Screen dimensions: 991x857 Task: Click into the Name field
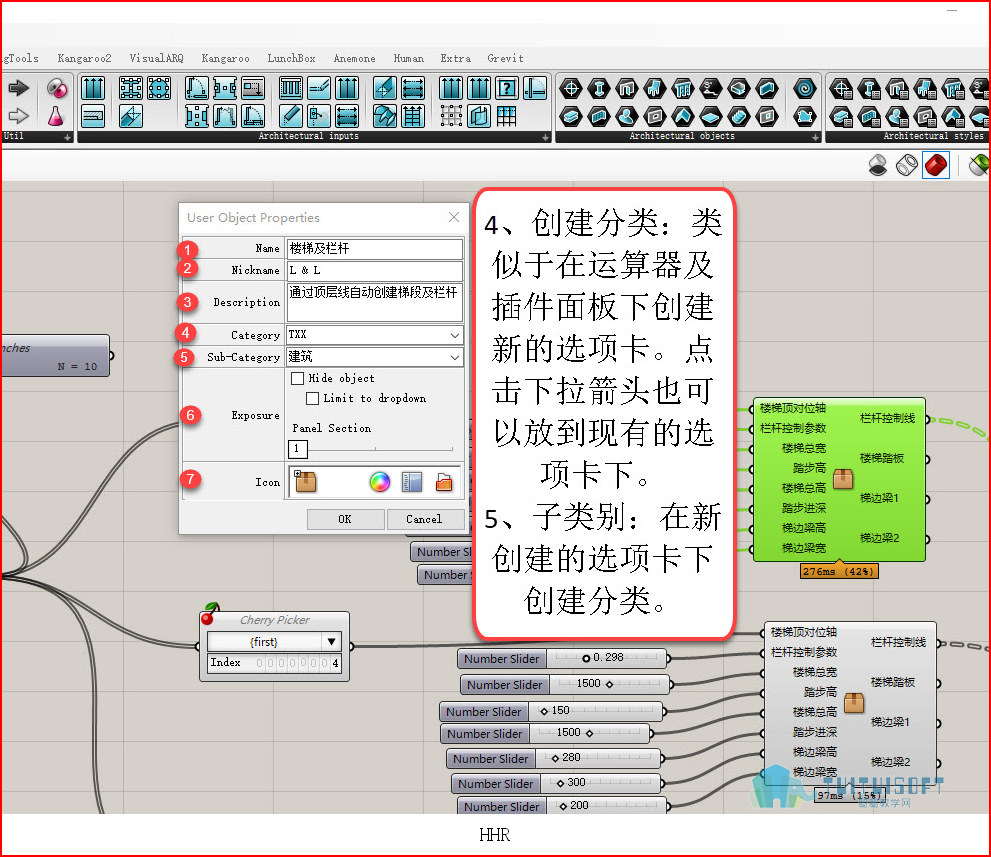coord(374,248)
